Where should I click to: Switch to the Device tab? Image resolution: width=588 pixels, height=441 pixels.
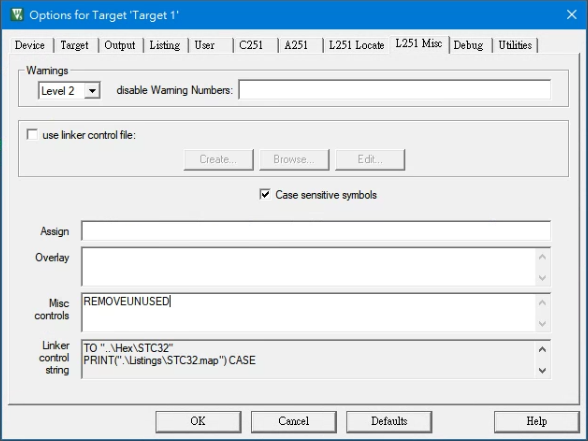[x=30, y=45]
